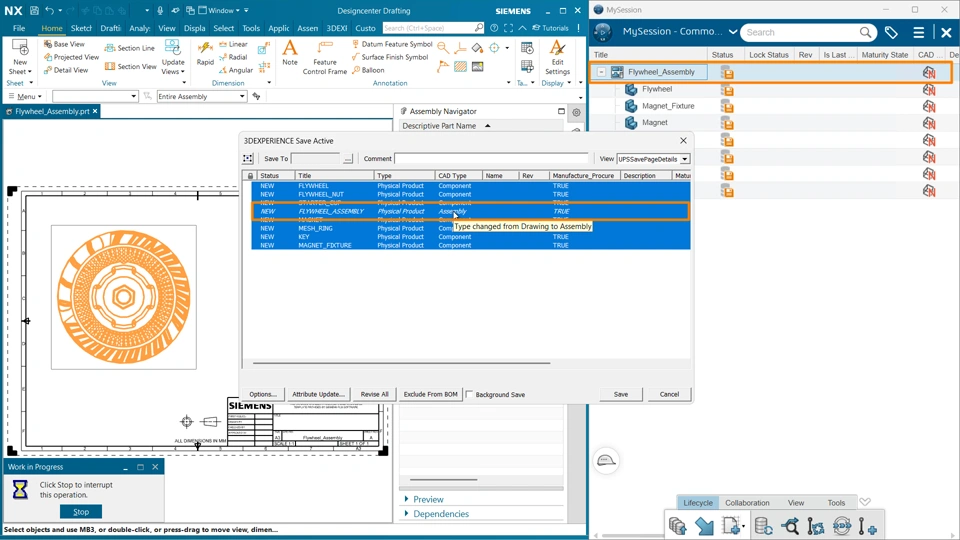Click the Cancel button in dialog

(x=669, y=394)
